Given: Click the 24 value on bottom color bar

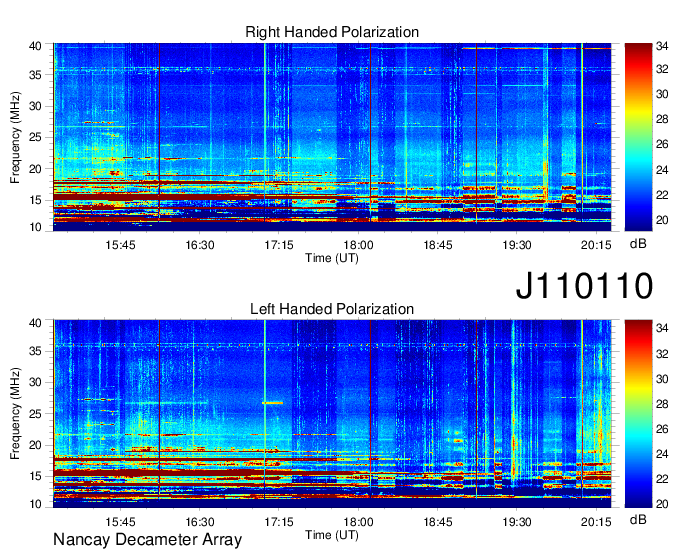Looking at the screenshot, I should [662, 454].
